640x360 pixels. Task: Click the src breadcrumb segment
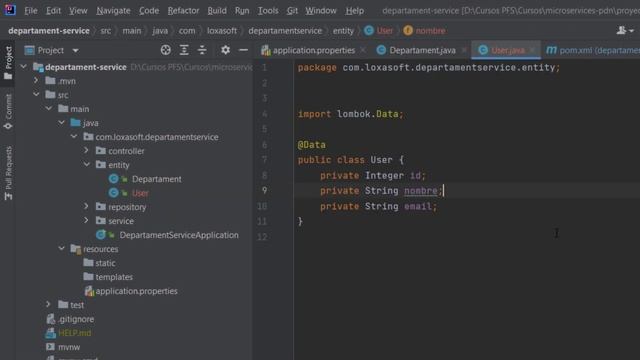click(x=106, y=31)
